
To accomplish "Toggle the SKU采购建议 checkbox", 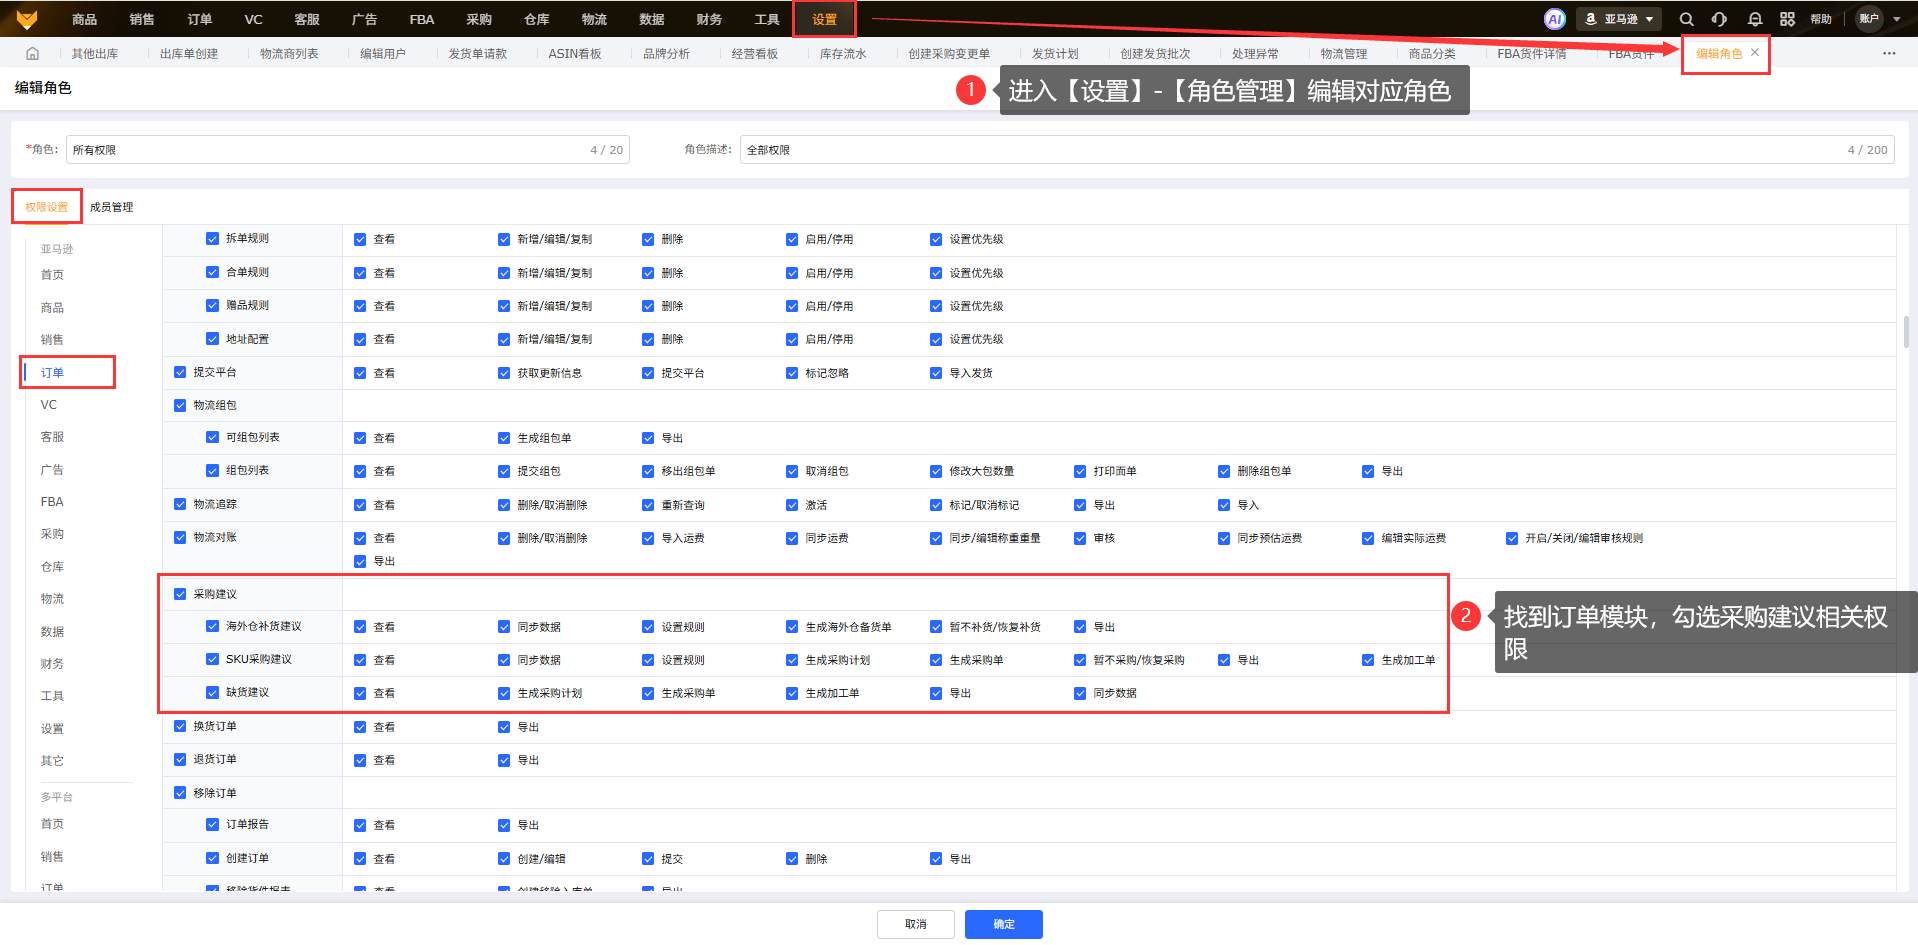I will [x=212, y=660].
